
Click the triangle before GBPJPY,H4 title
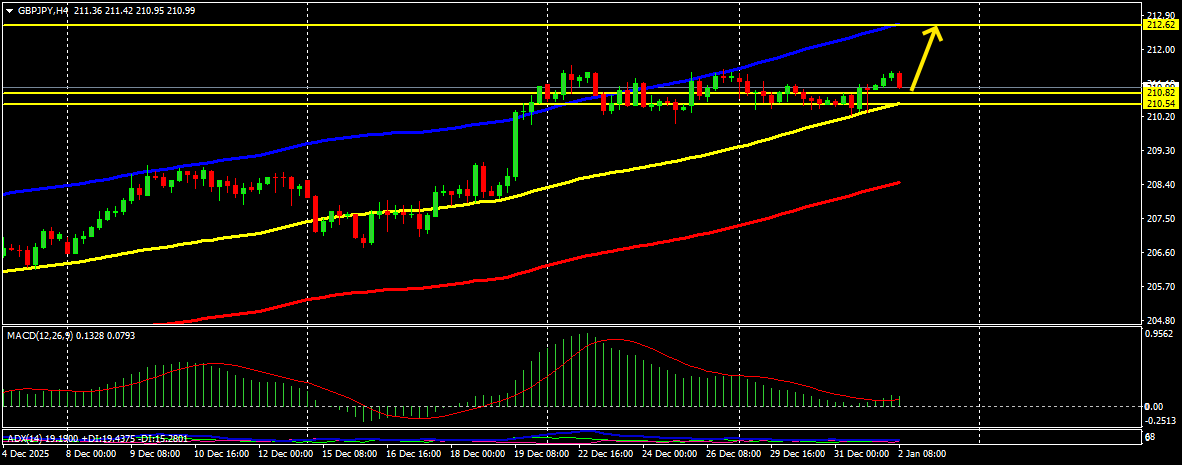[10, 11]
